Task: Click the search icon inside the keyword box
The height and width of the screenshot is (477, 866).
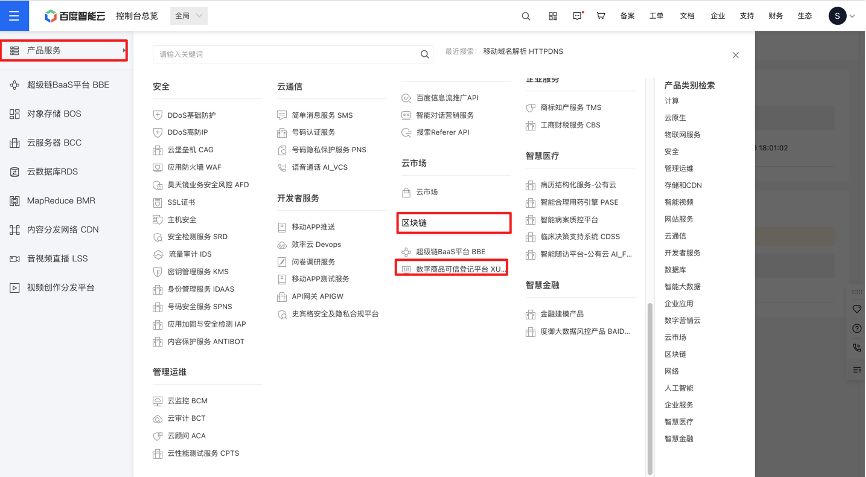Action: pos(425,54)
